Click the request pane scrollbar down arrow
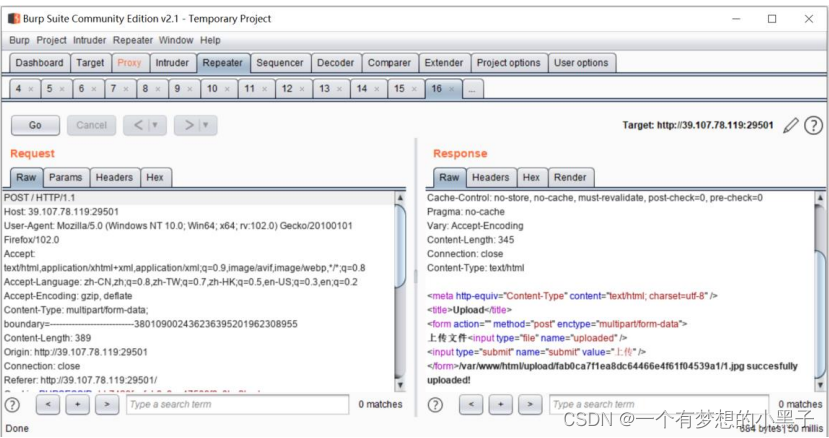Image resolution: width=829 pixels, height=438 pixels. (x=400, y=385)
